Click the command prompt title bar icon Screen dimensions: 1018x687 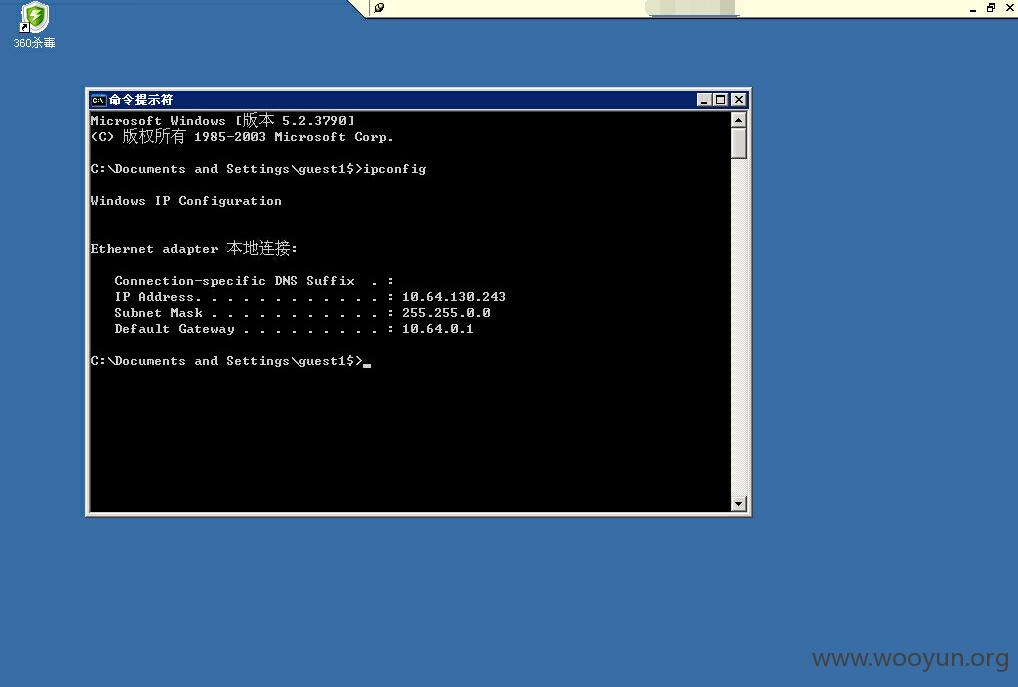coord(98,100)
